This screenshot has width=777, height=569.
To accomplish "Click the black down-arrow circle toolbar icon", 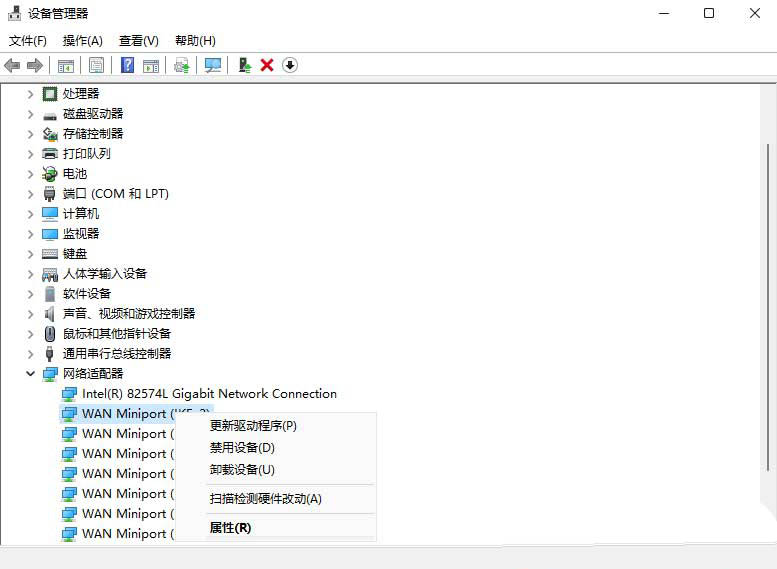I will [x=290, y=65].
